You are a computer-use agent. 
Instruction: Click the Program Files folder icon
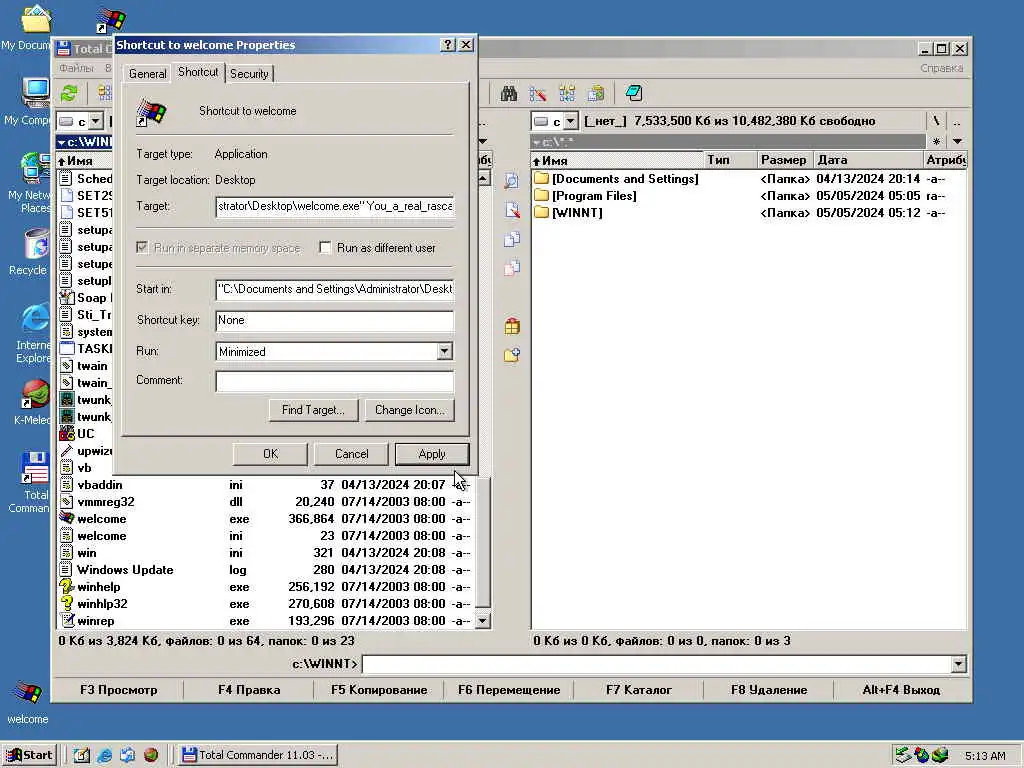(541, 195)
